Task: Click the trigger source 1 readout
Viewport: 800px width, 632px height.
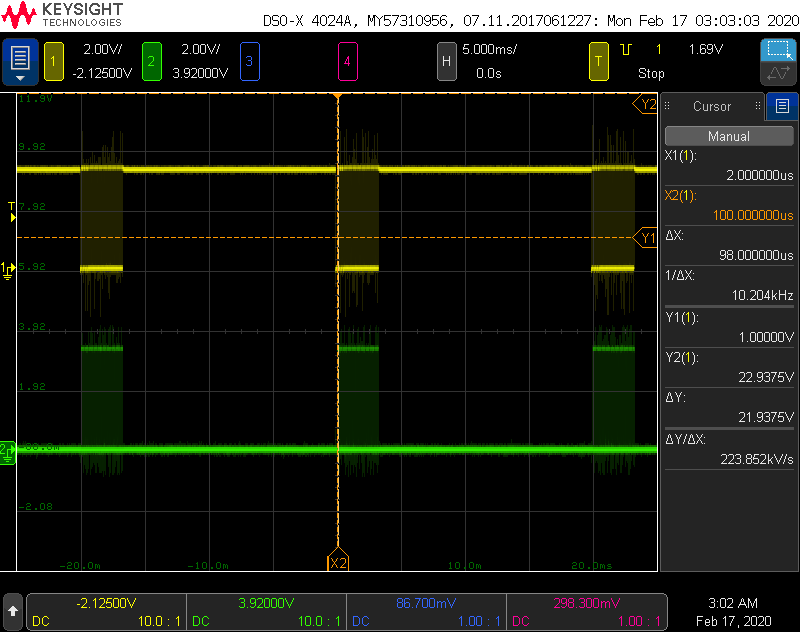Action: coord(659,49)
